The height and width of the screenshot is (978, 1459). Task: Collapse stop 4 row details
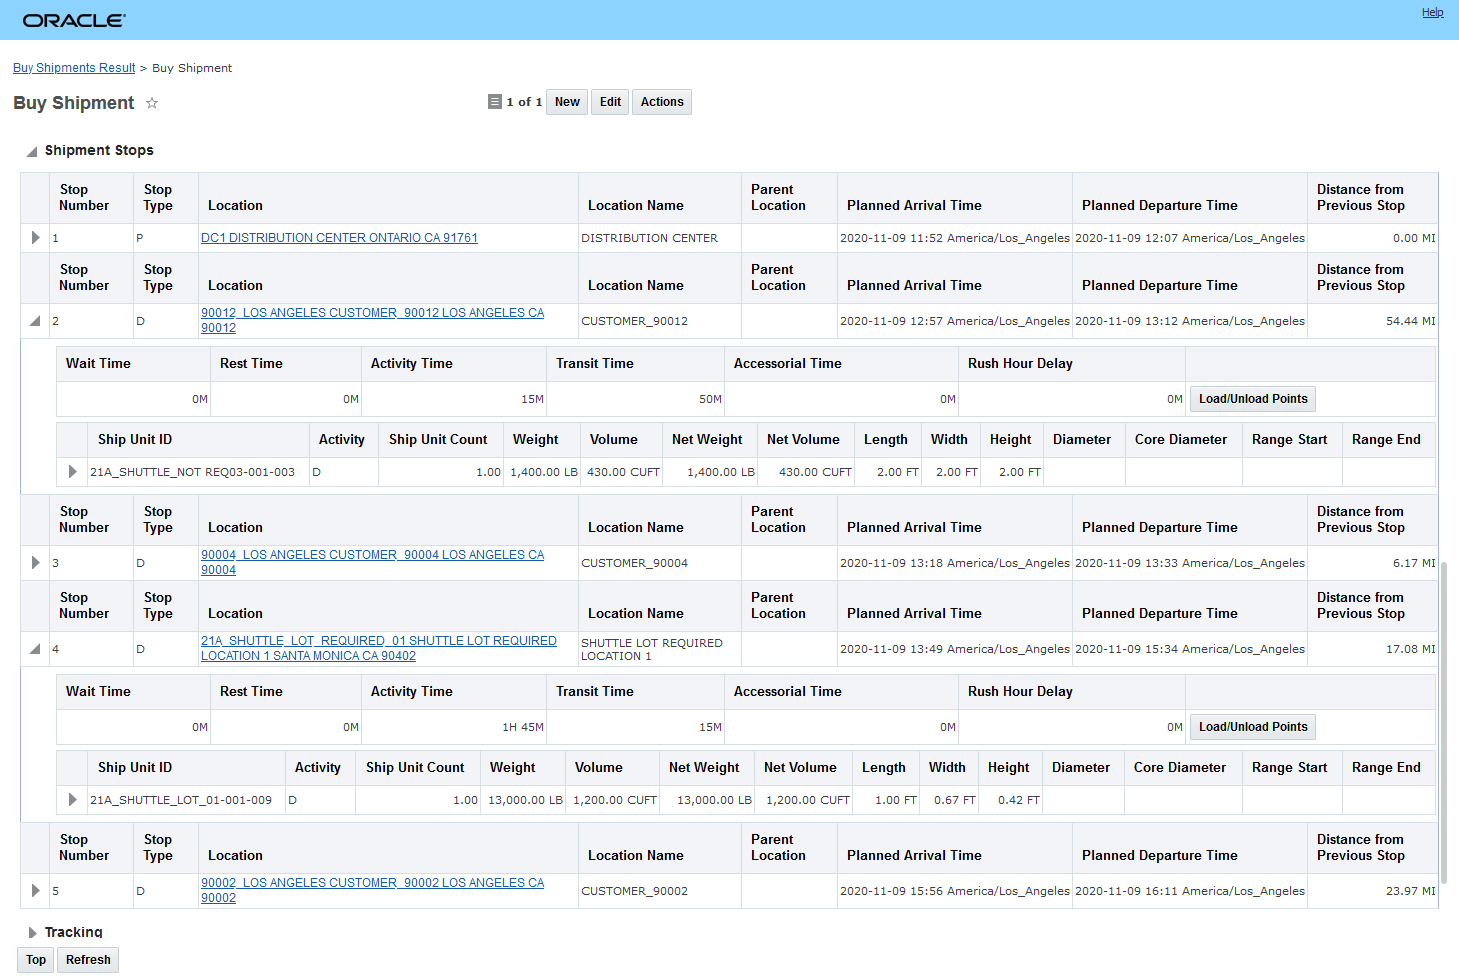pyautogui.click(x=35, y=649)
